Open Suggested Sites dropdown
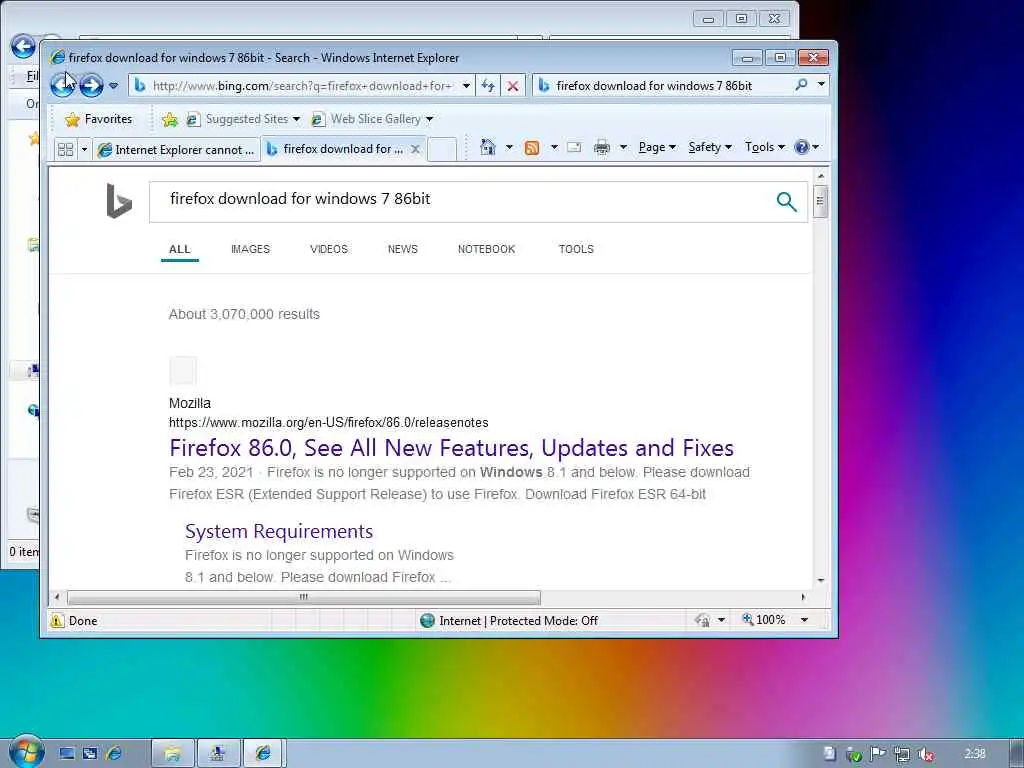 point(242,119)
